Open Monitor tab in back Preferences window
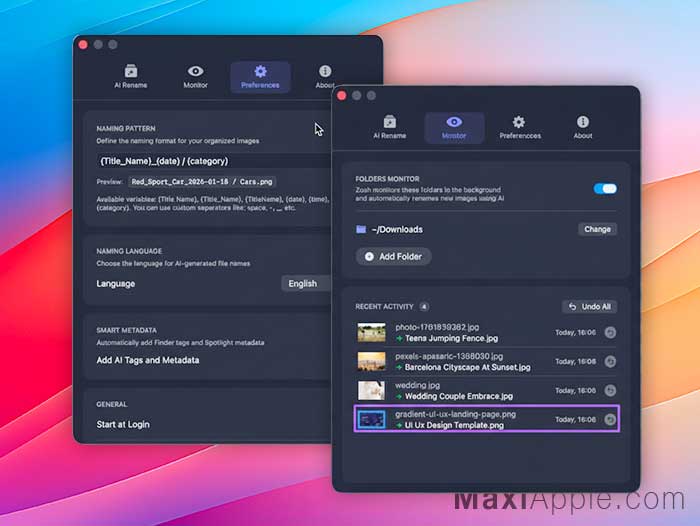700x526 pixels. 196,77
